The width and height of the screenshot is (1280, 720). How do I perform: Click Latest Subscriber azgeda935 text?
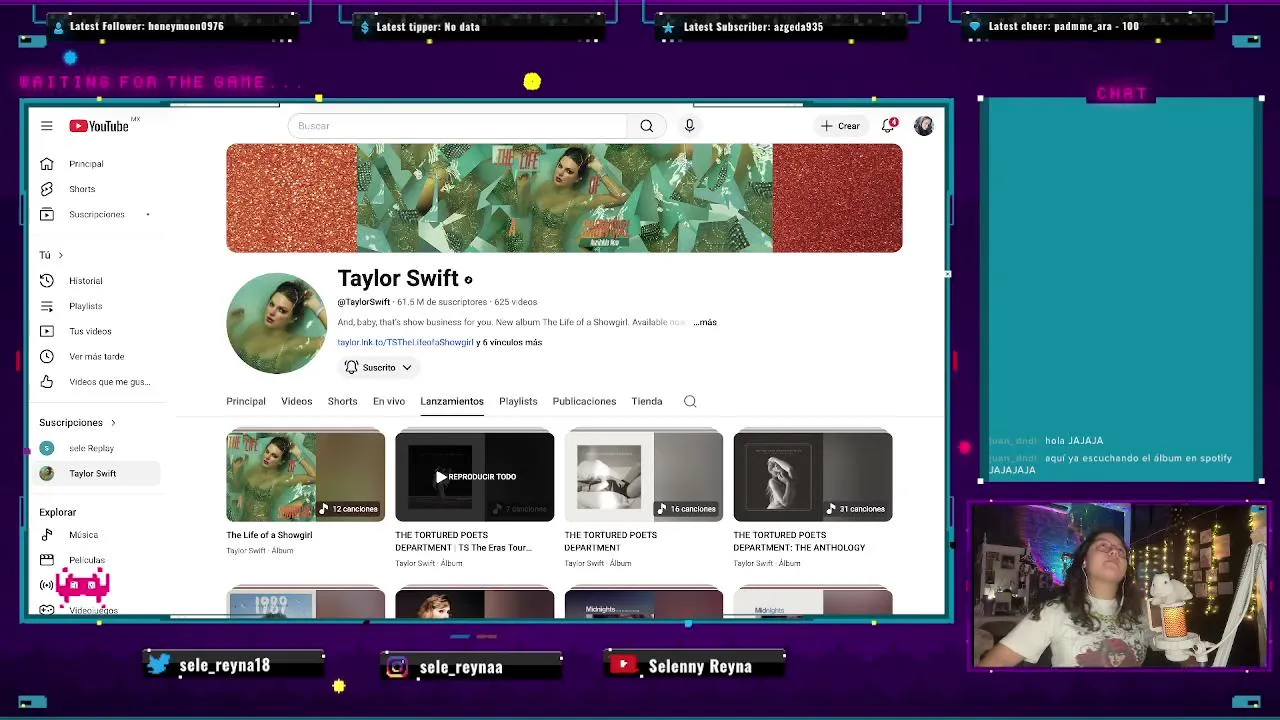(753, 27)
